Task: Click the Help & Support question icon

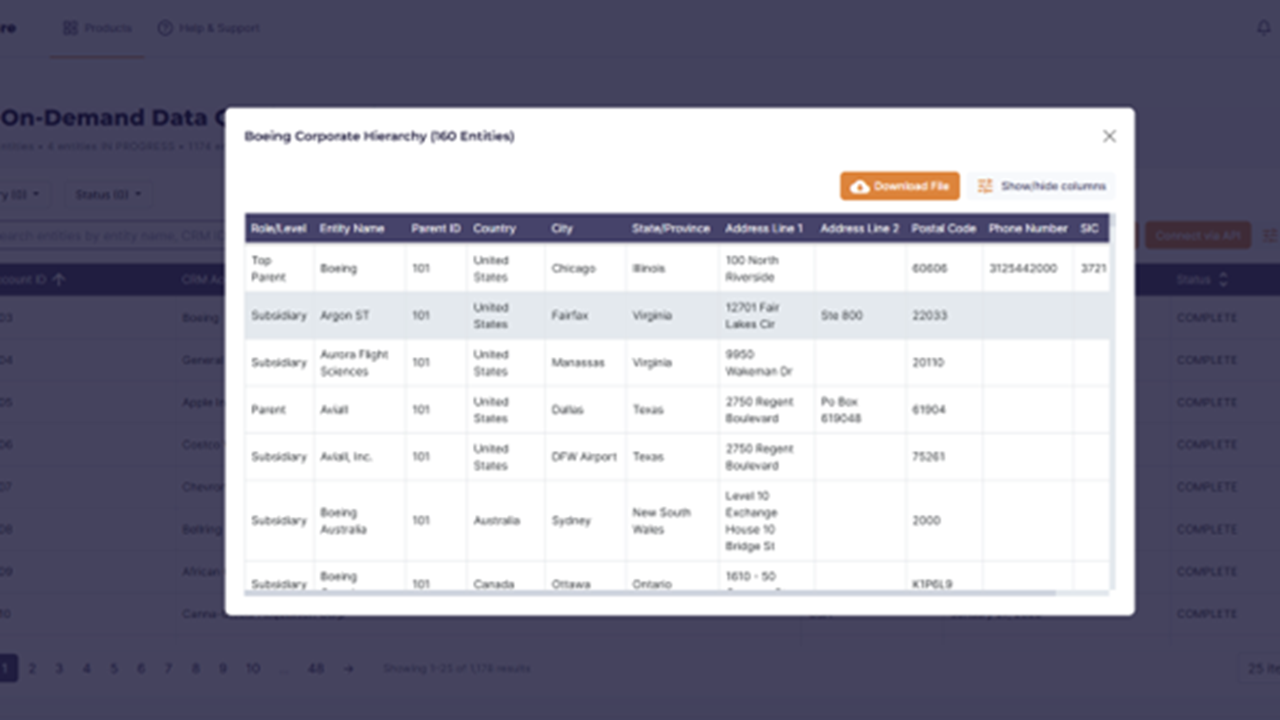Action: point(165,28)
